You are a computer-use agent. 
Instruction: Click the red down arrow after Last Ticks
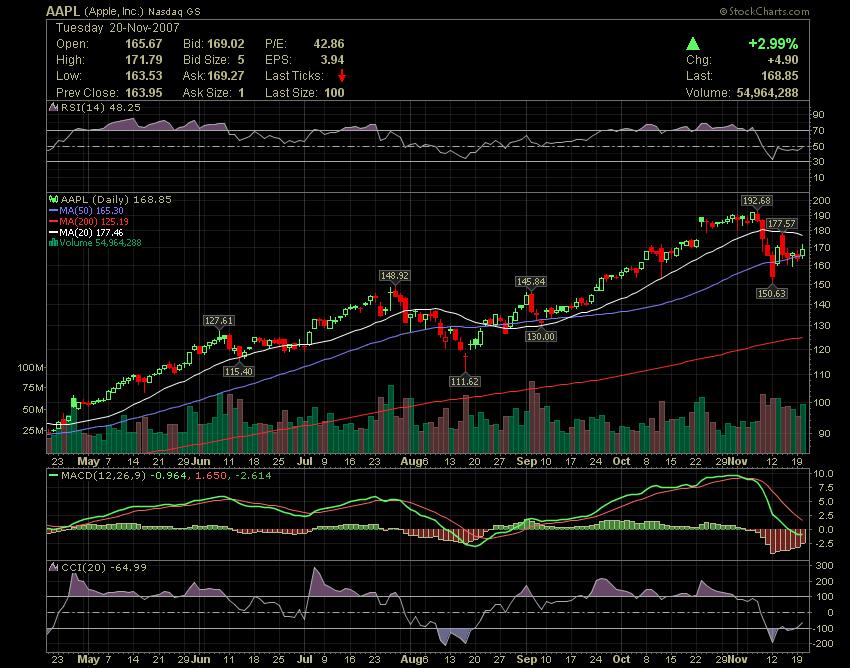342,76
